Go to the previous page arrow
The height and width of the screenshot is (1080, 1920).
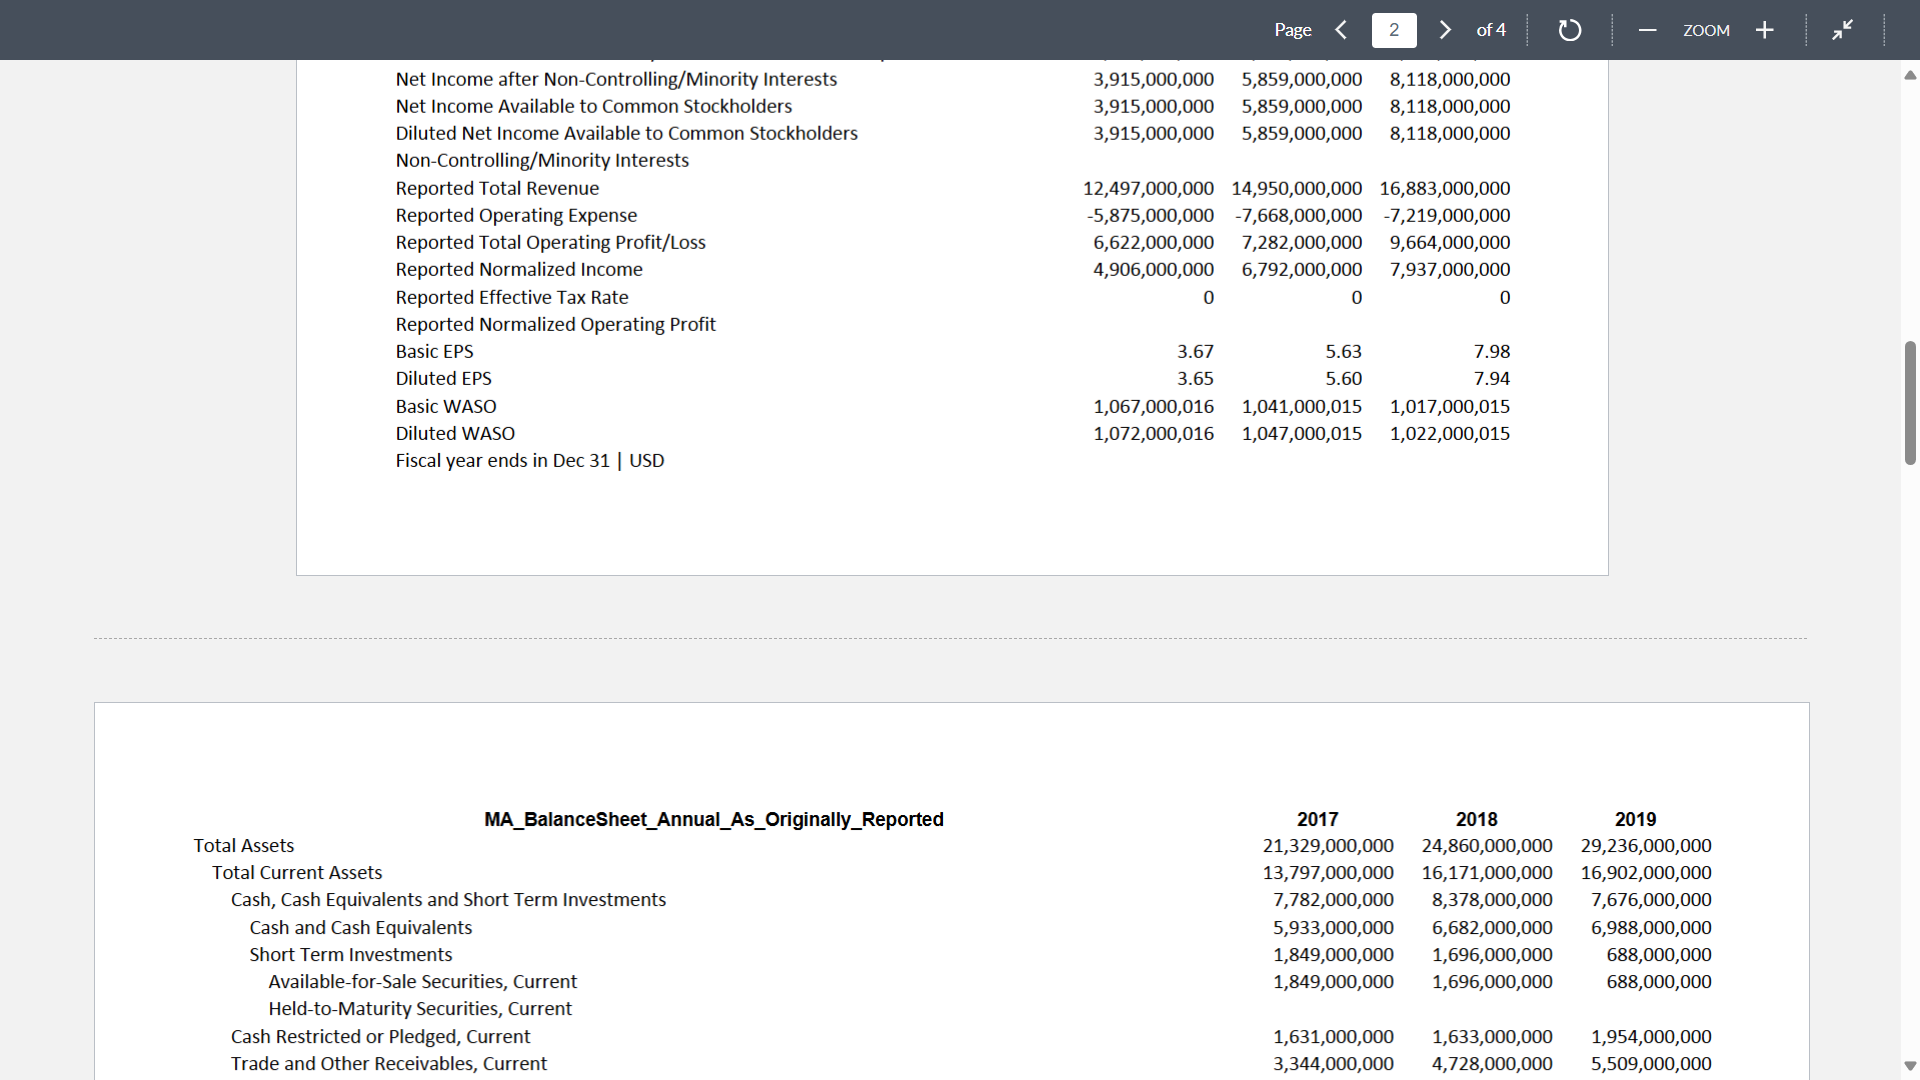pos(1342,30)
